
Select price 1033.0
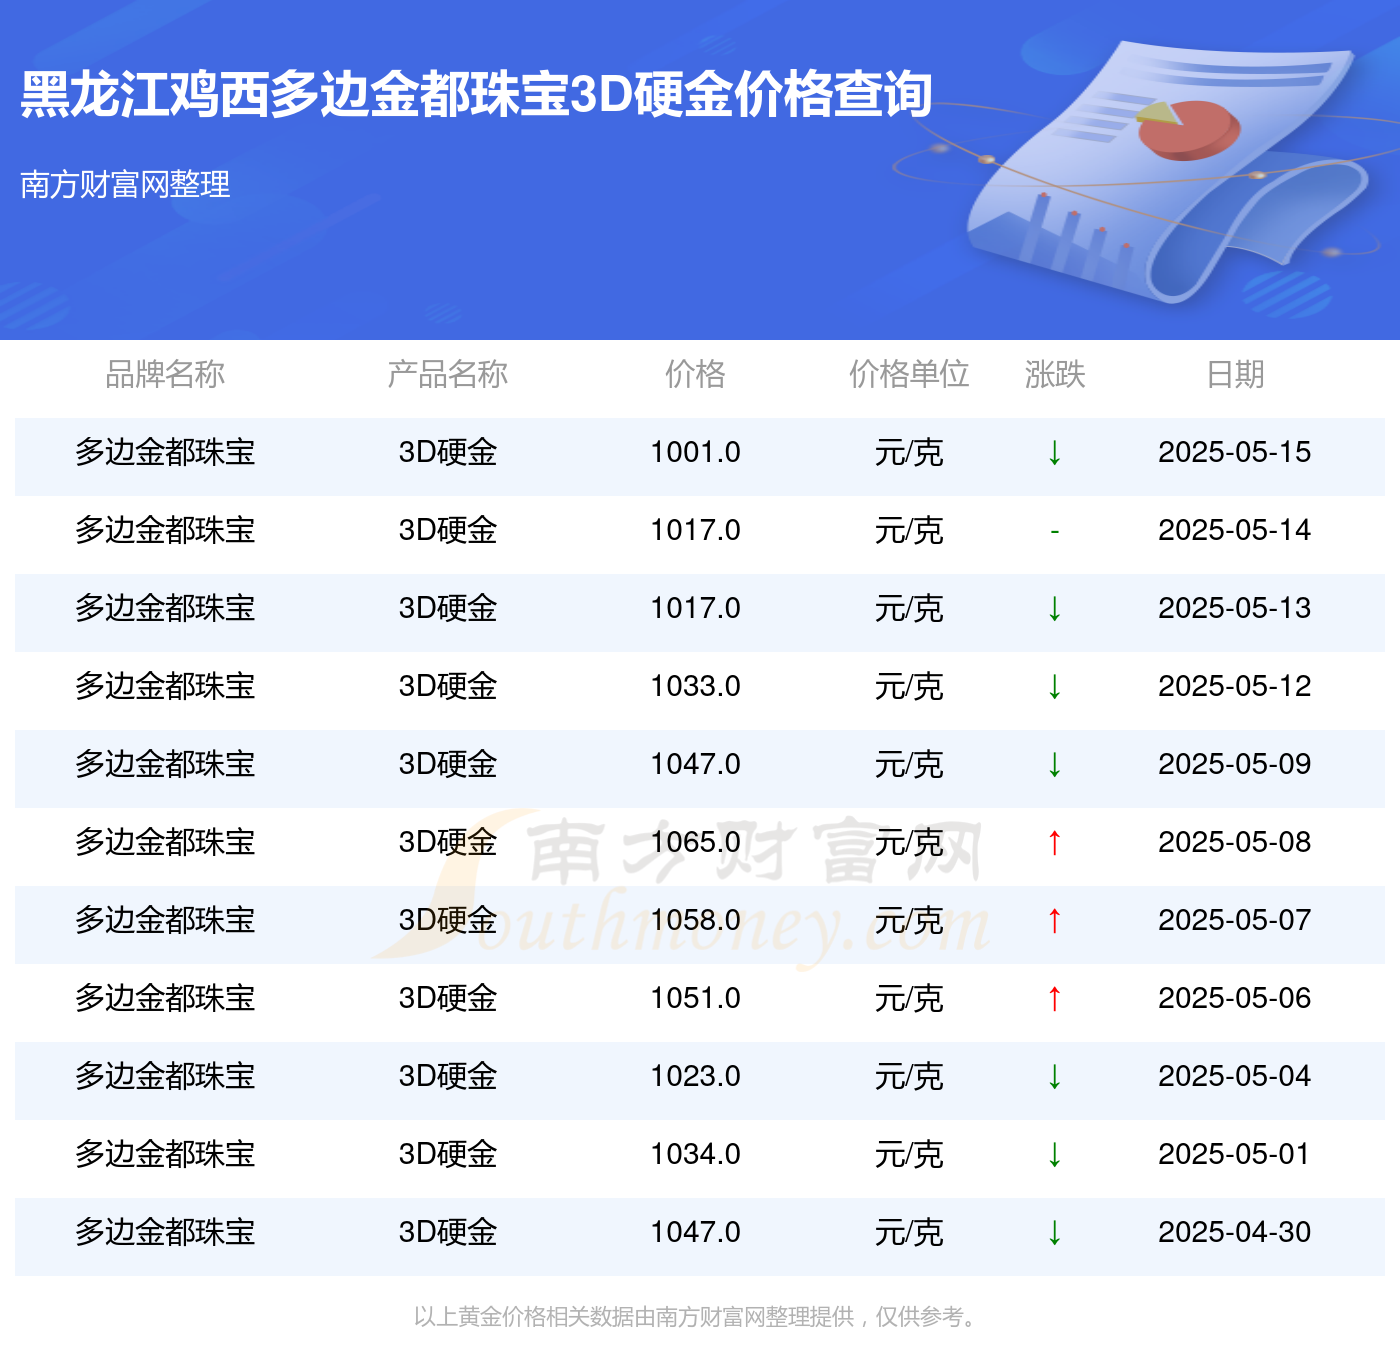[x=695, y=686]
